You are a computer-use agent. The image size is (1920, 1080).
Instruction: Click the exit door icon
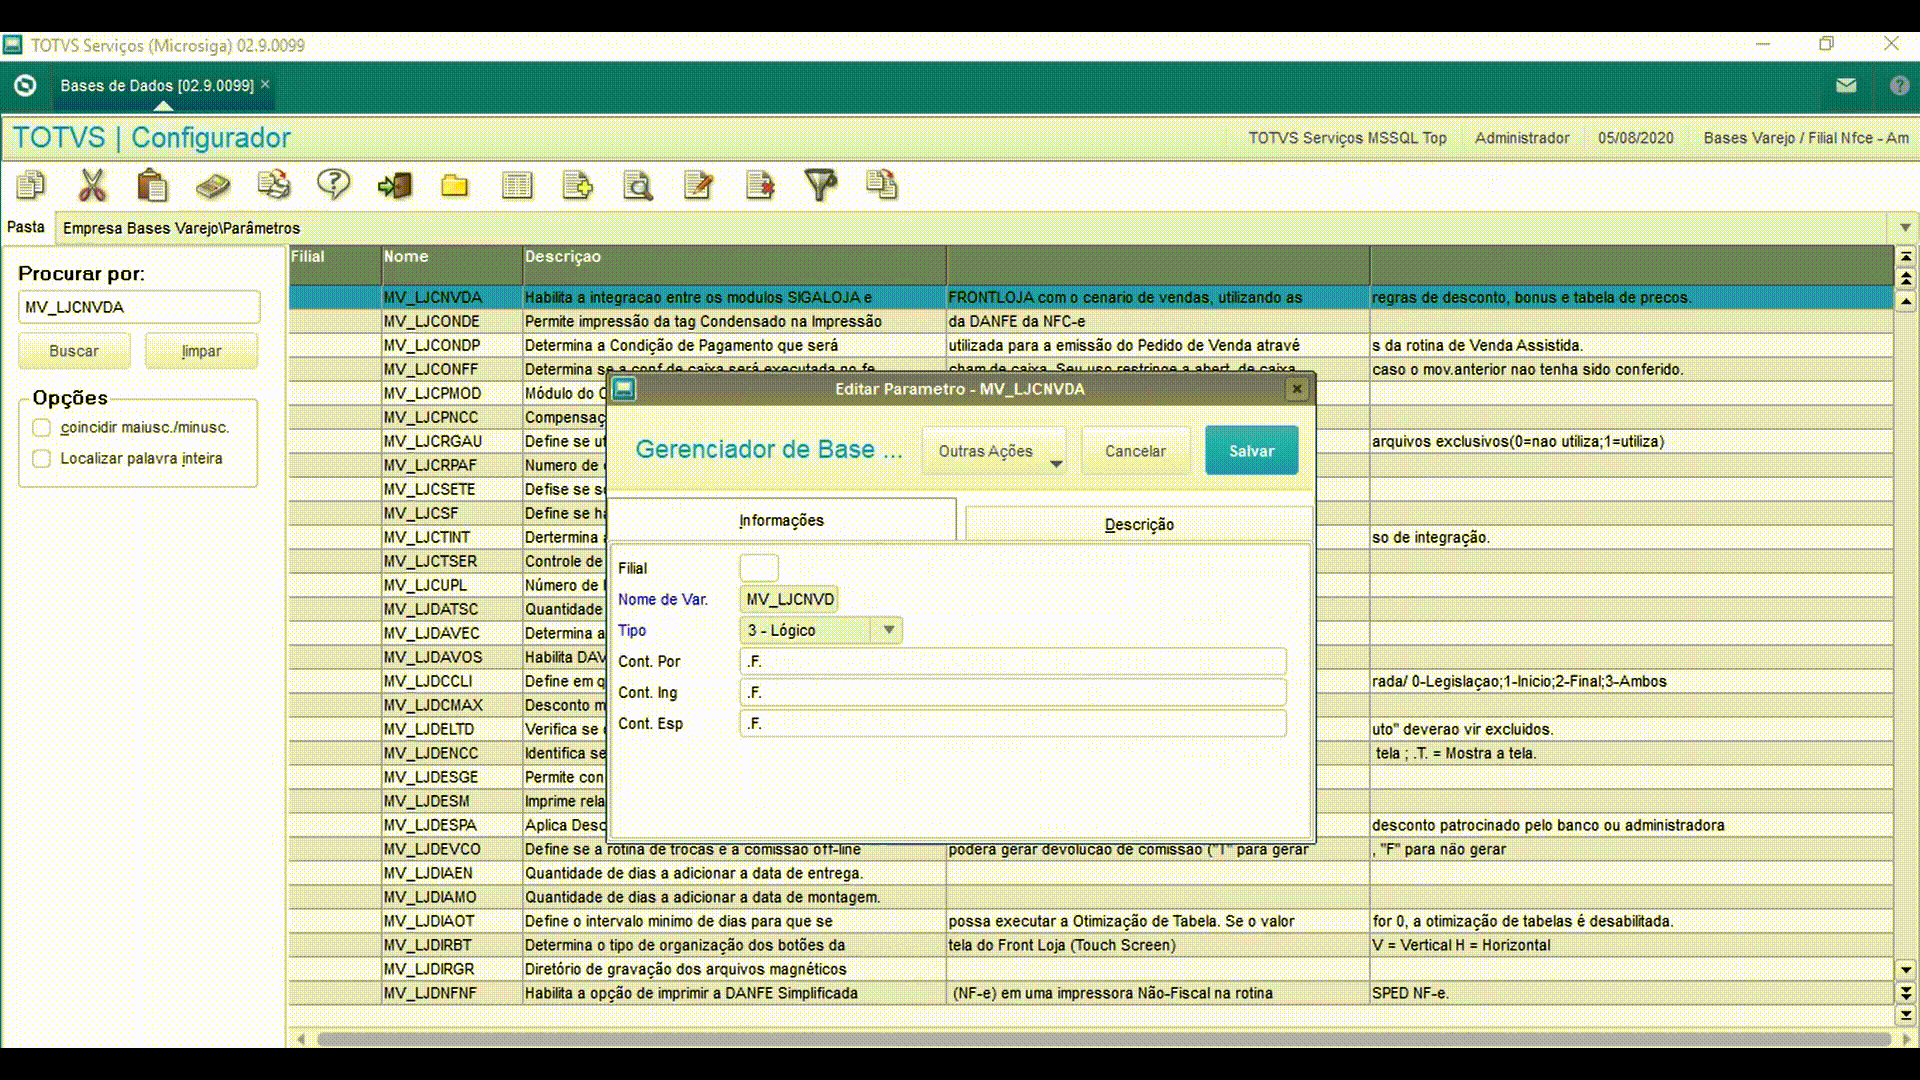(x=395, y=185)
